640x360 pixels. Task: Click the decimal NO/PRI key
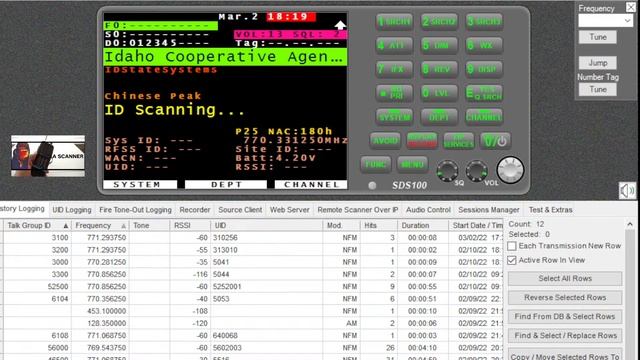394,93
